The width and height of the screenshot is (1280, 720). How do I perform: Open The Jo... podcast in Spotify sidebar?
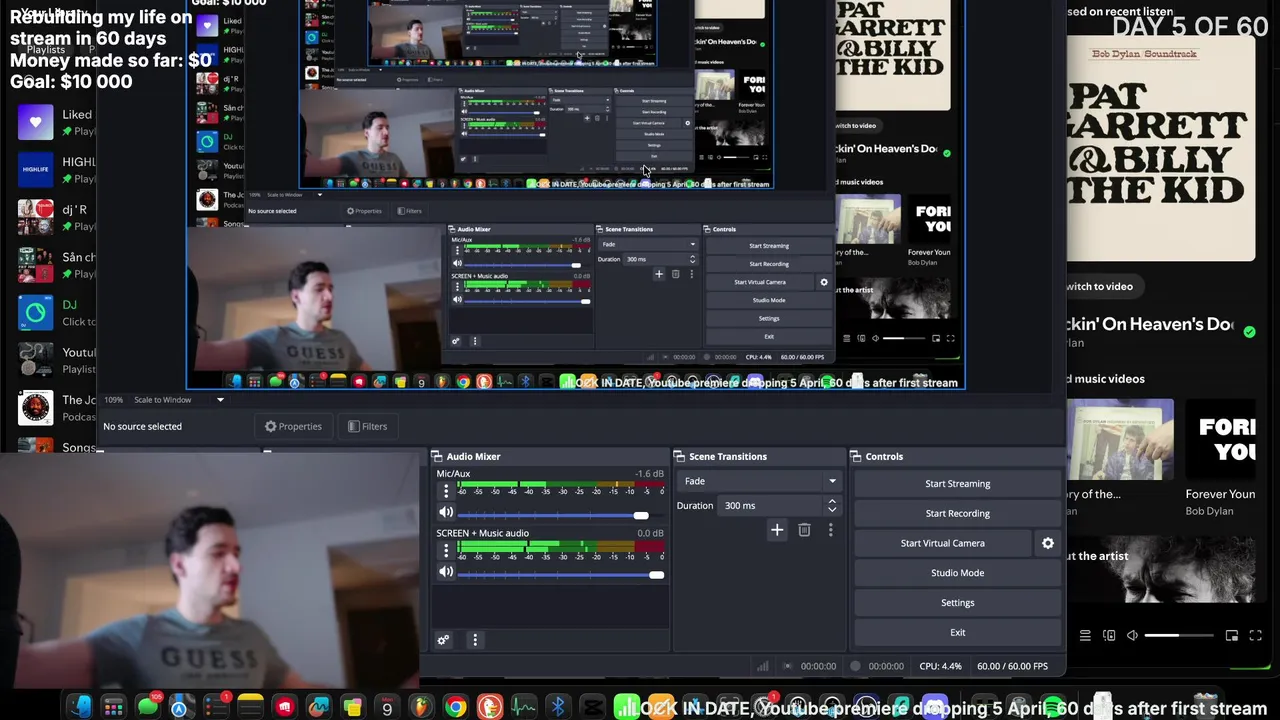tap(58, 408)
